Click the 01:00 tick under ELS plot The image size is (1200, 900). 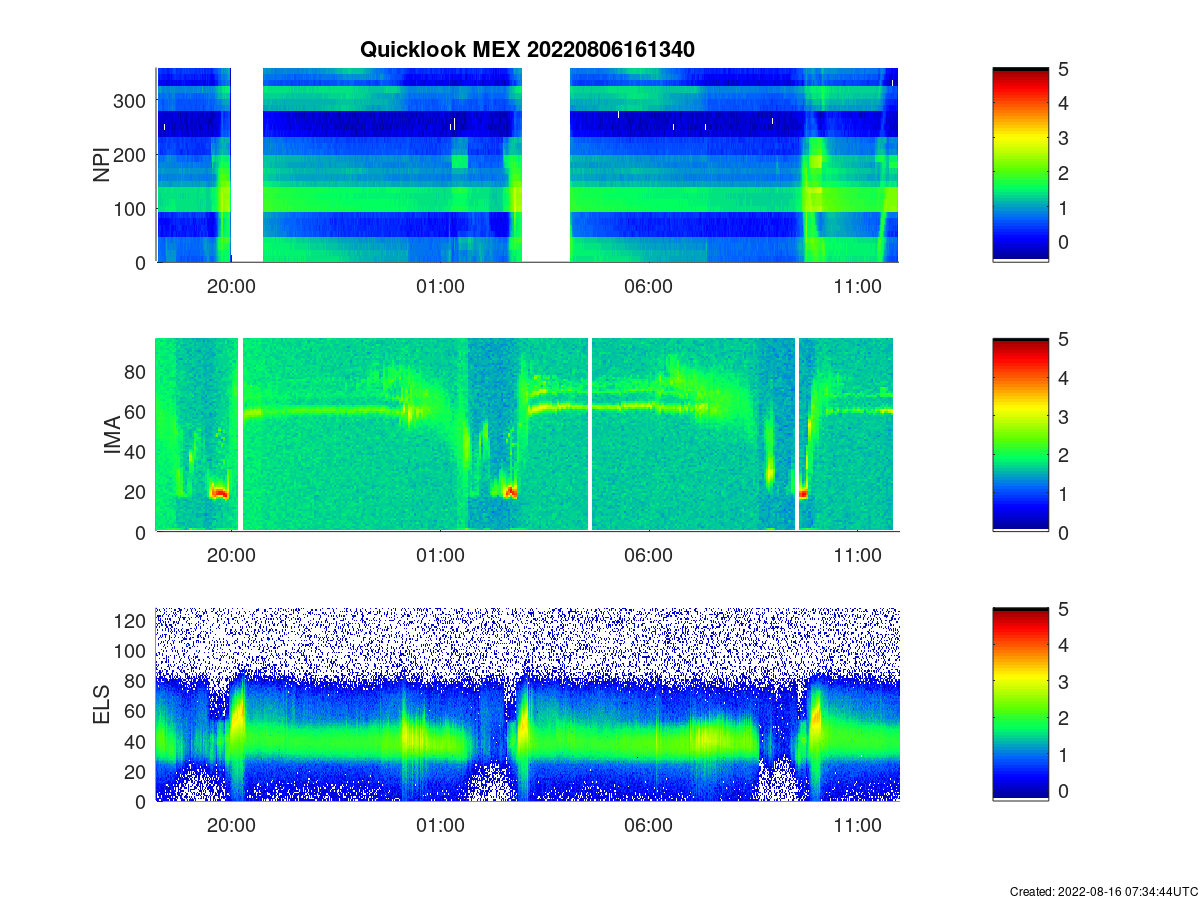[x=440, y=826]
